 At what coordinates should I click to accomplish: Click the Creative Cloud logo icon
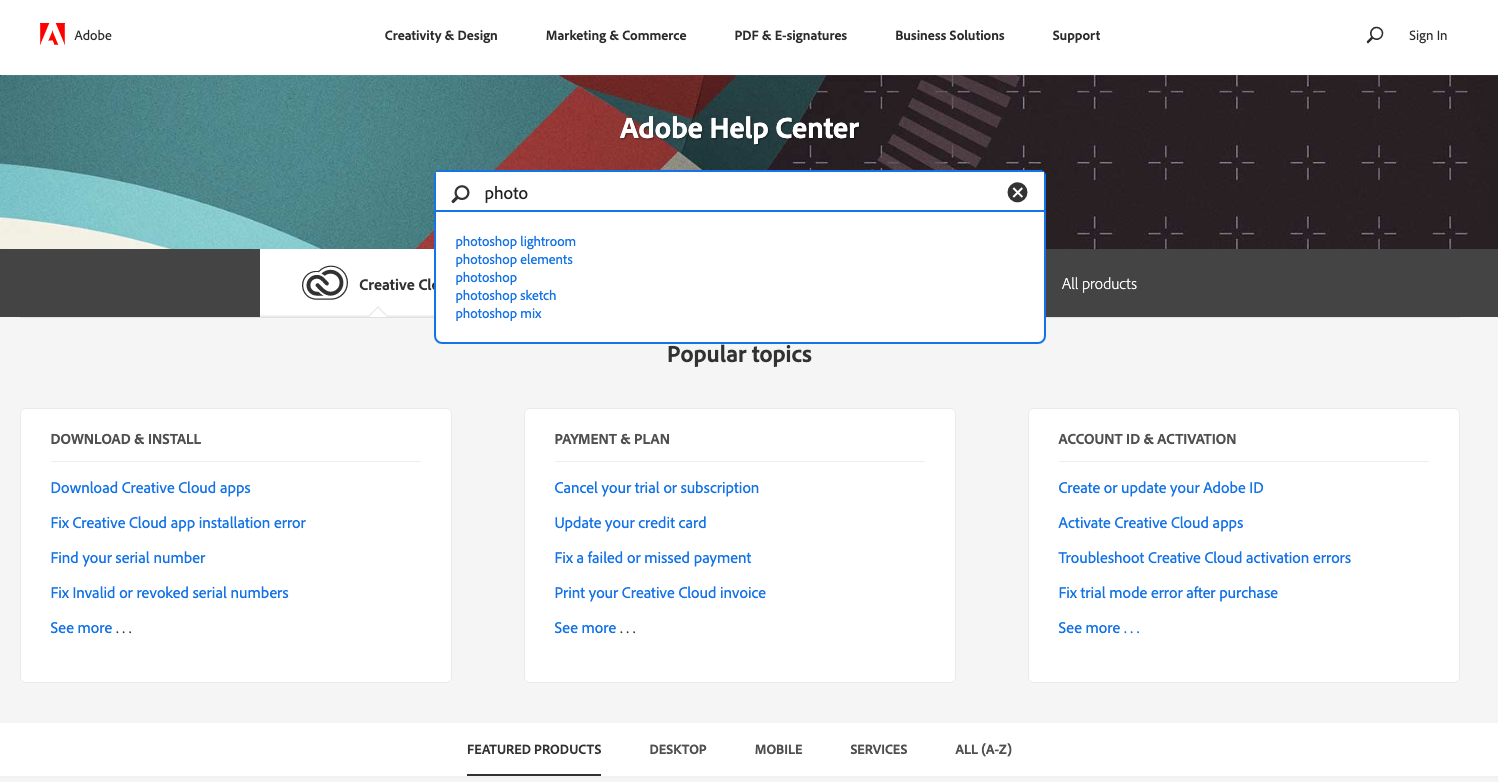point(325,284)
